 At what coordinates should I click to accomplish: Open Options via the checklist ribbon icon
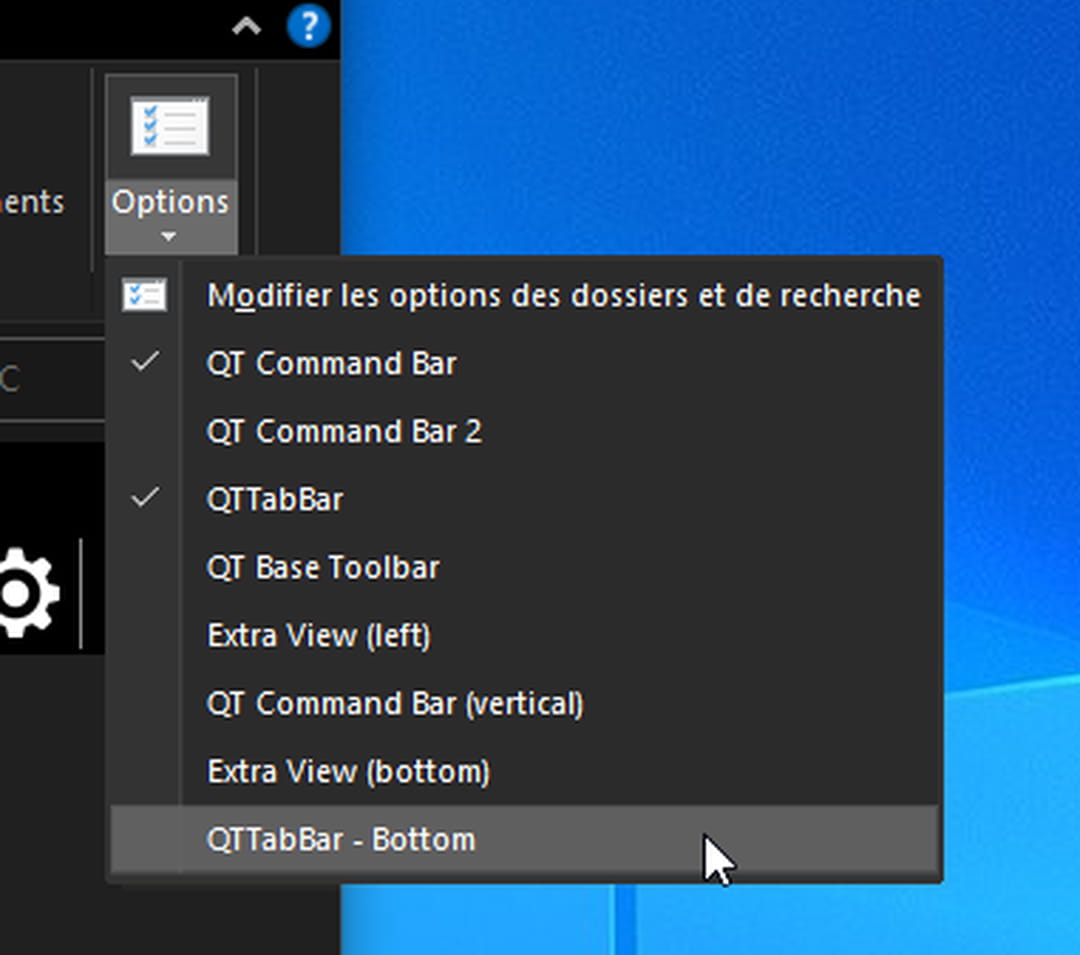point(168,124)
